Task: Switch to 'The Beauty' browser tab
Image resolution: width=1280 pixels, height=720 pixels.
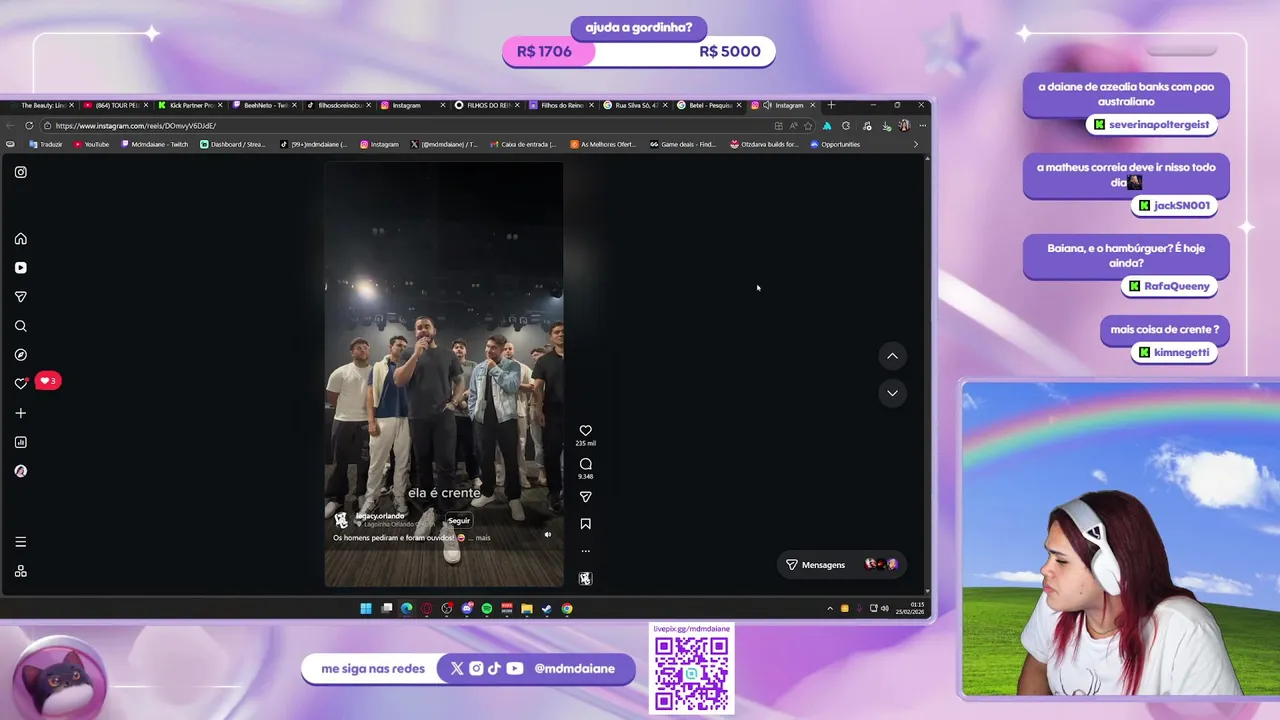Action: (42, 105)
